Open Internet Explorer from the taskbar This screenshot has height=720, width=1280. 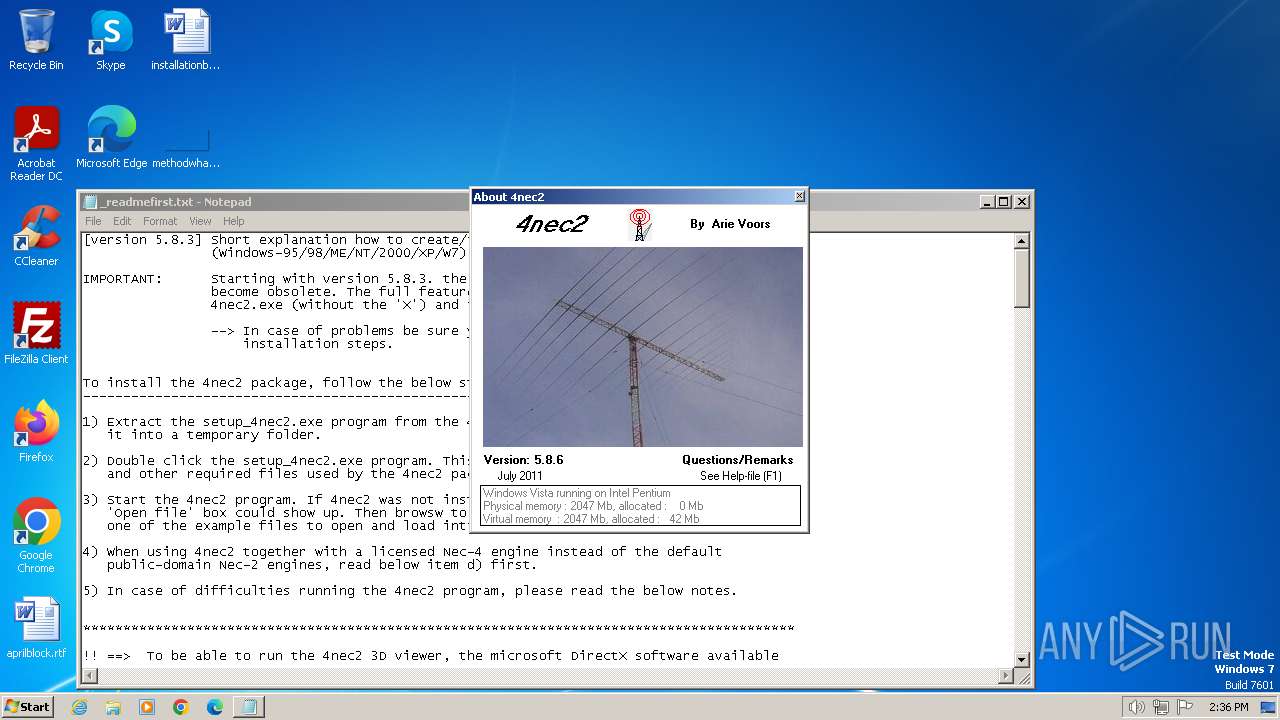coord(79,707)
